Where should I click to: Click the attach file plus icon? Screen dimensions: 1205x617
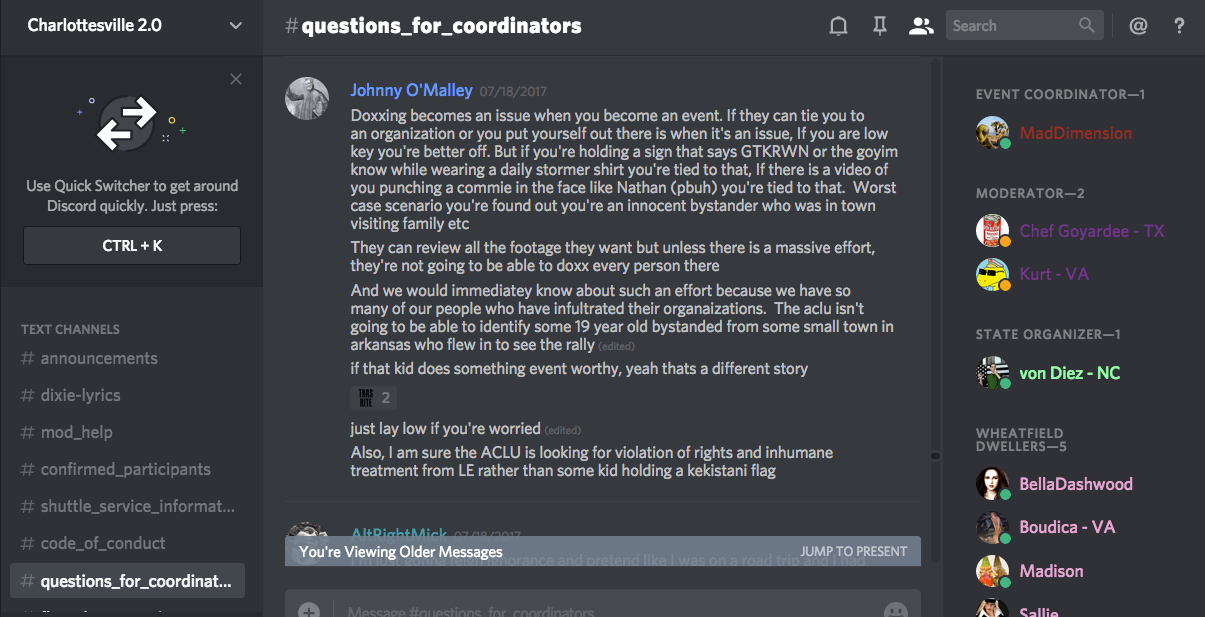click(309, 609)
